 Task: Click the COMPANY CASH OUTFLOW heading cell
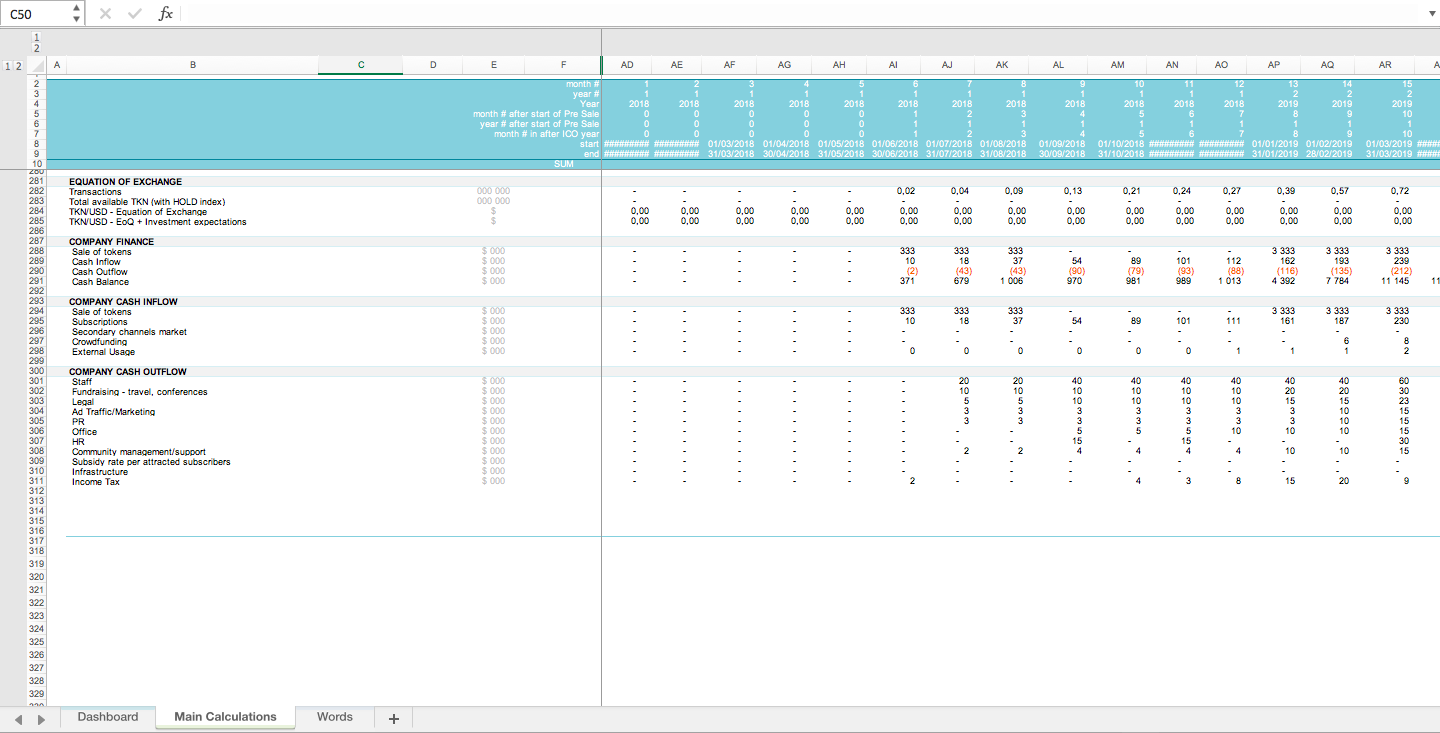click(x=129, y=372)
